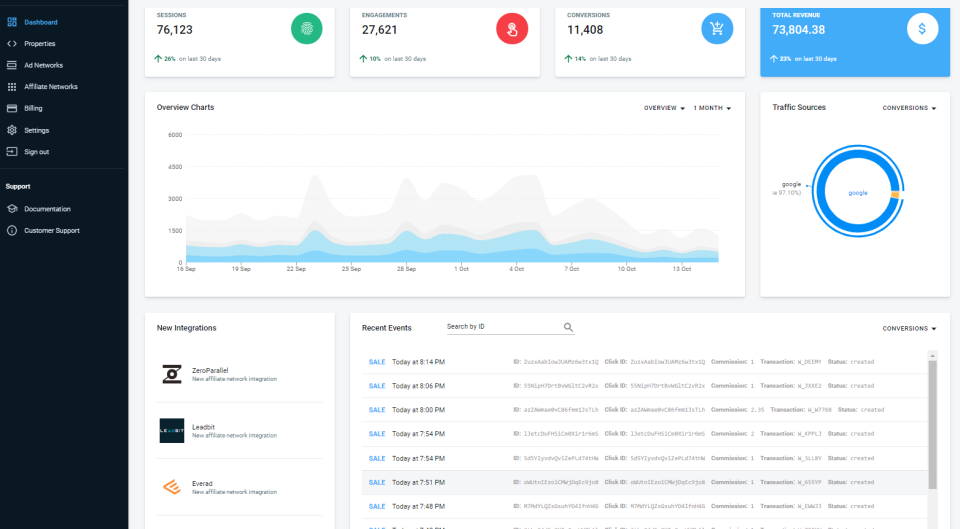The image size is (960, 529).
Task: Go to Properties menu item
Action: pos(40,43)
